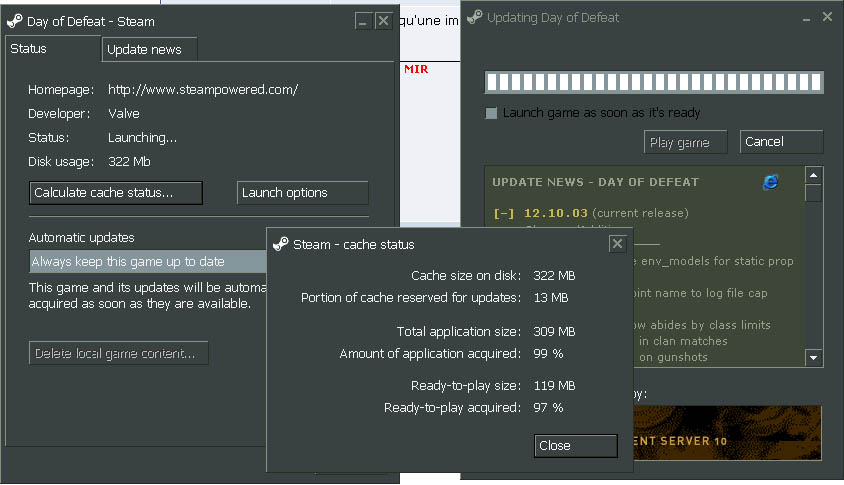Open the Automatic updates dropdown
The image size is (844, 485).
148,262
